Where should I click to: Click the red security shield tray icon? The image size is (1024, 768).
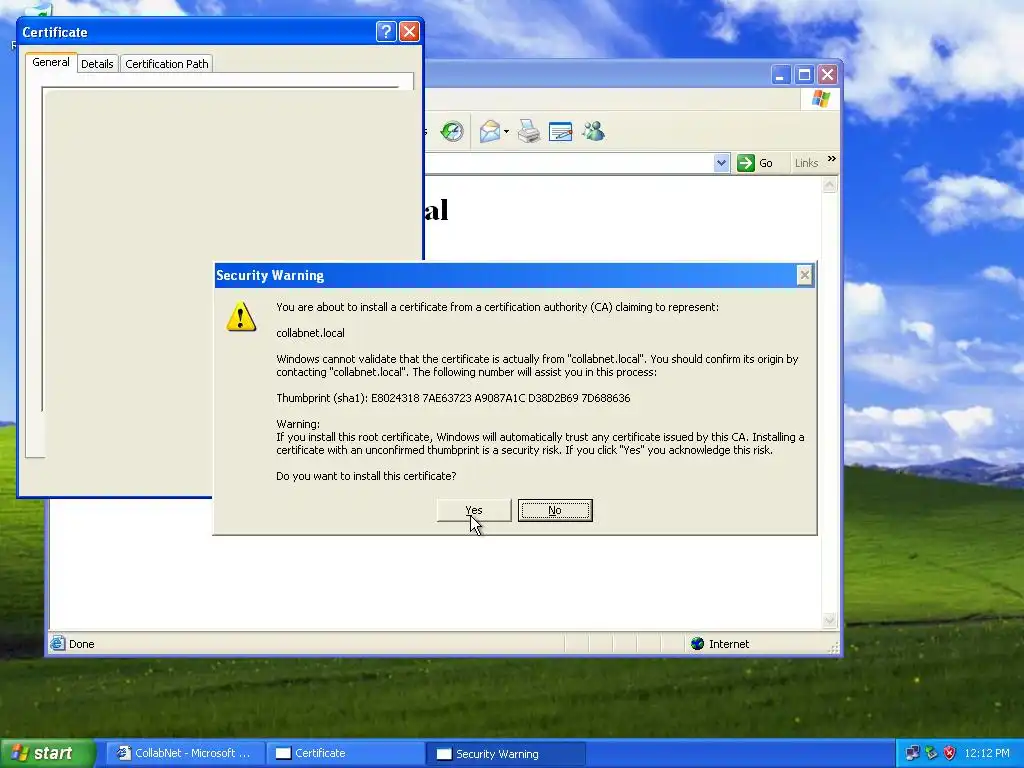click(x=950, y=753)
